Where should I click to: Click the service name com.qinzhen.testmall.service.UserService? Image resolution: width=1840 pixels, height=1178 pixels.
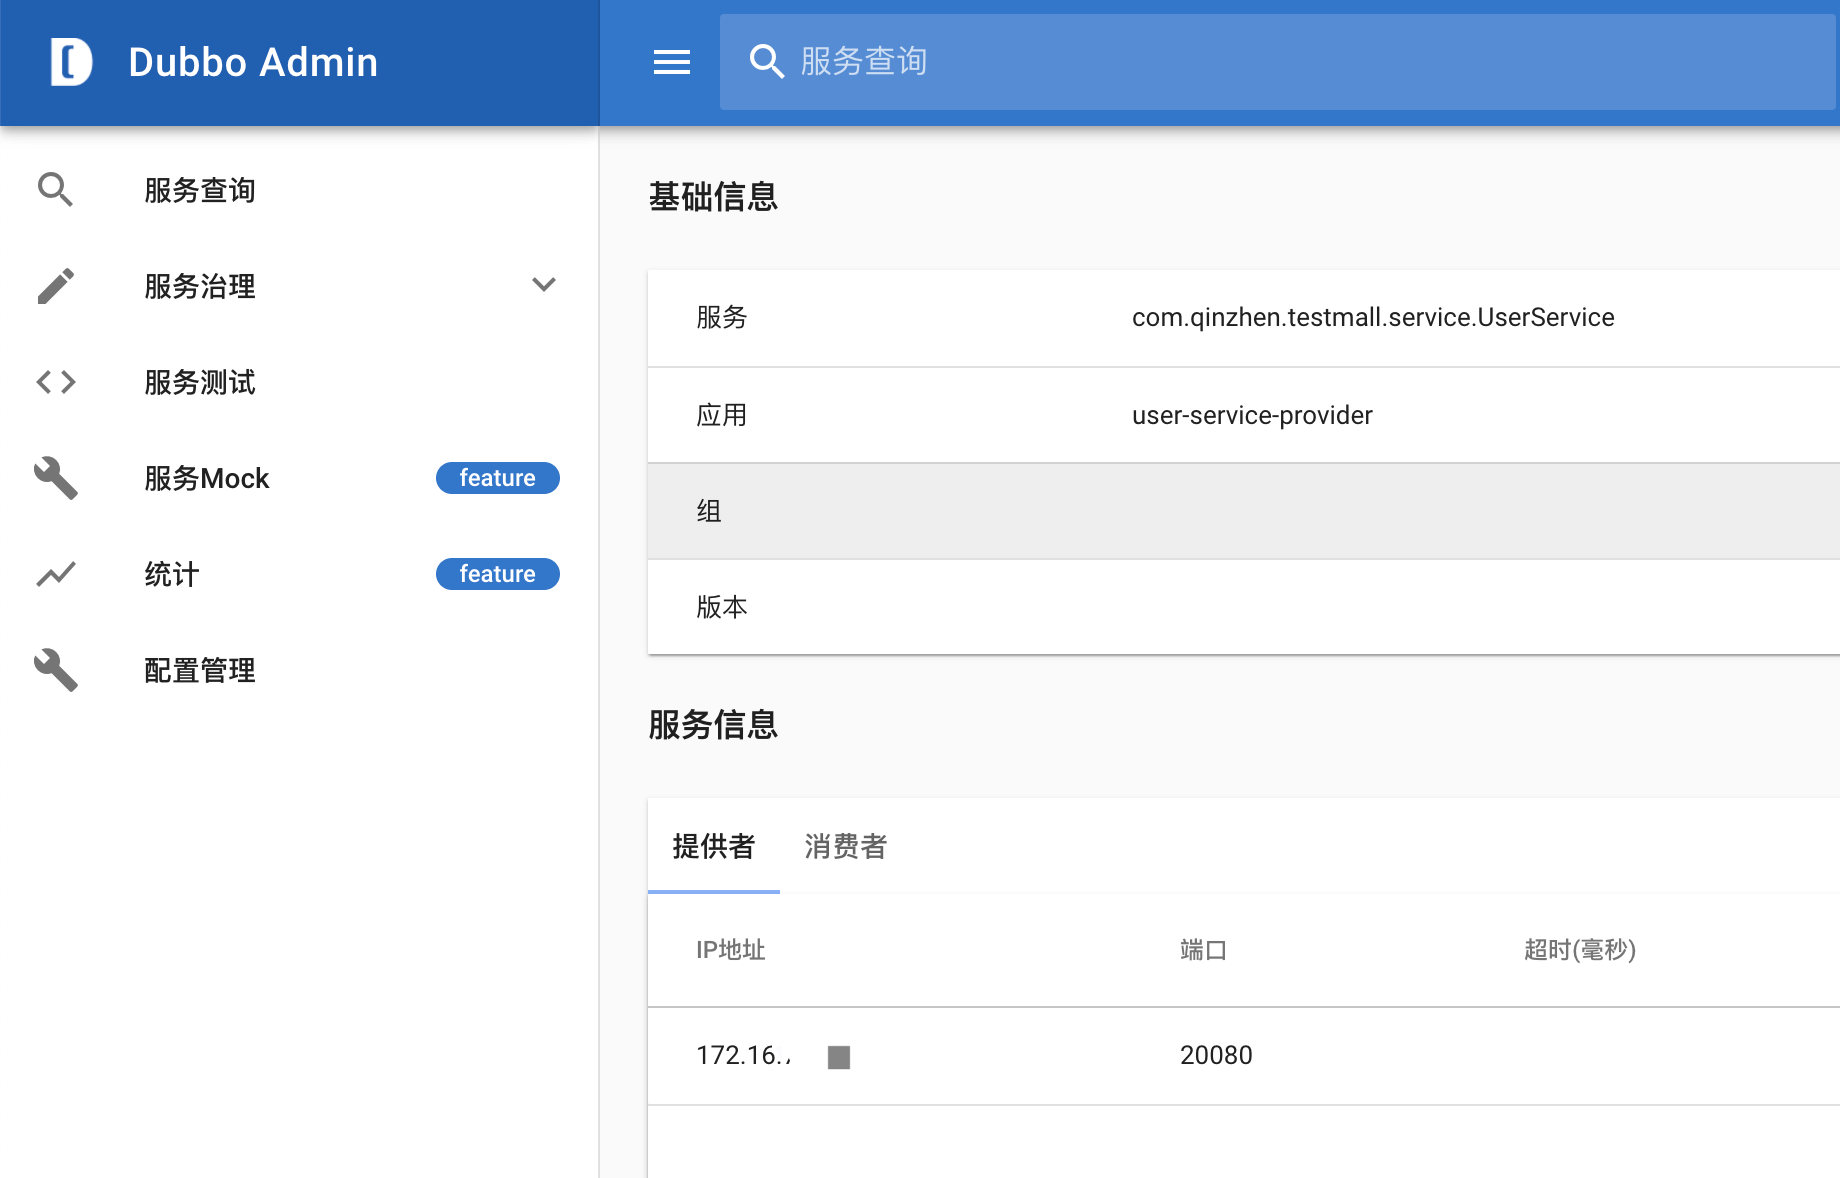(1373, 318)
